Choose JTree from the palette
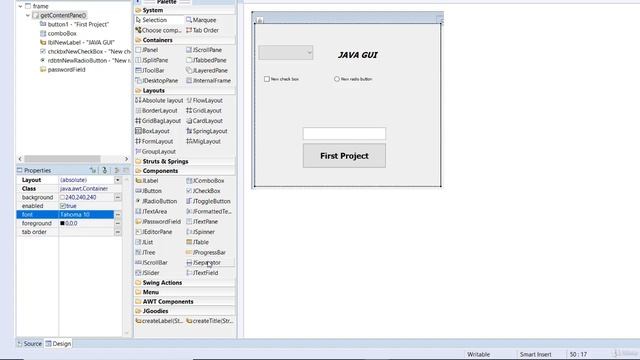The image size is (640, 360). (x=145, y=252)
